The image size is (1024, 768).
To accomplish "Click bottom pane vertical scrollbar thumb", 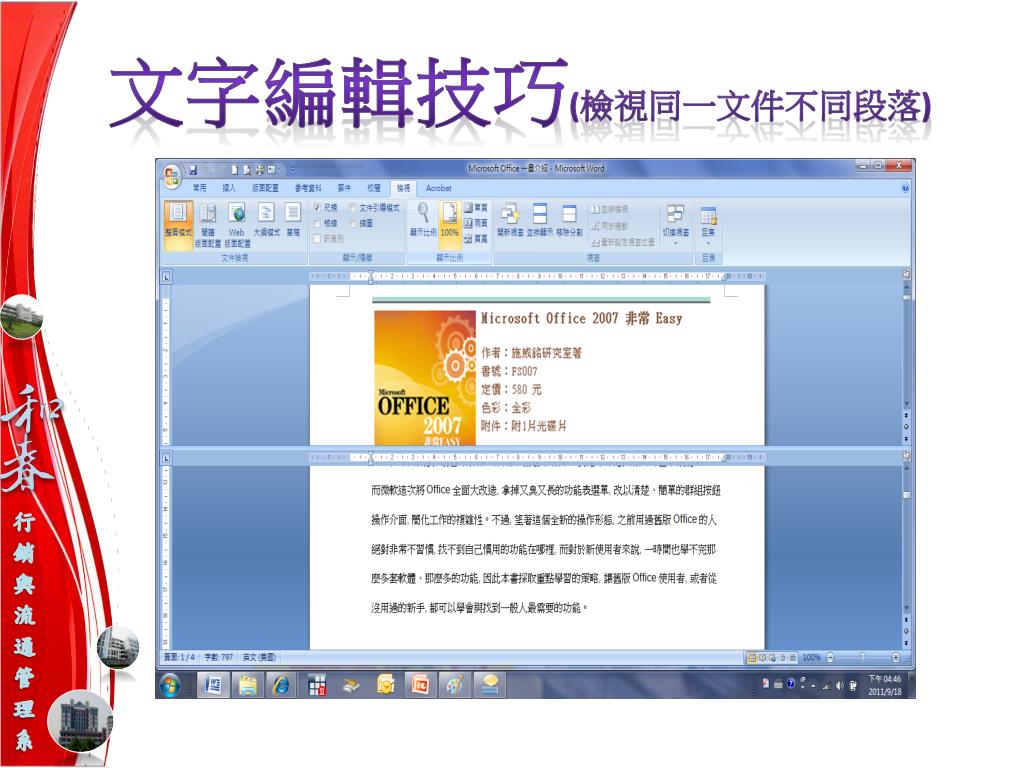I will 906,495.
